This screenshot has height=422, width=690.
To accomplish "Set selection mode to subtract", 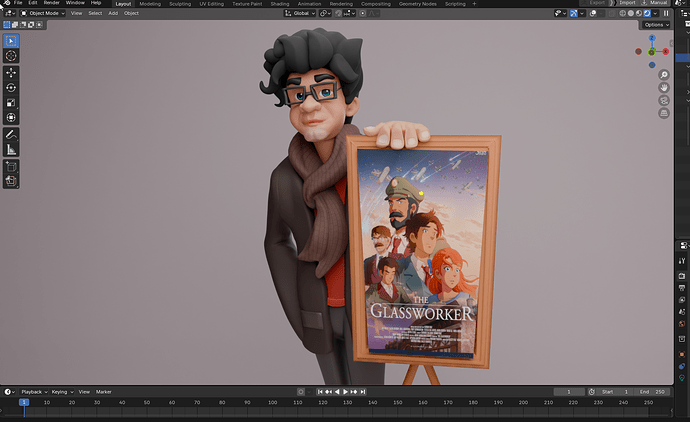I will click(23, 25).
